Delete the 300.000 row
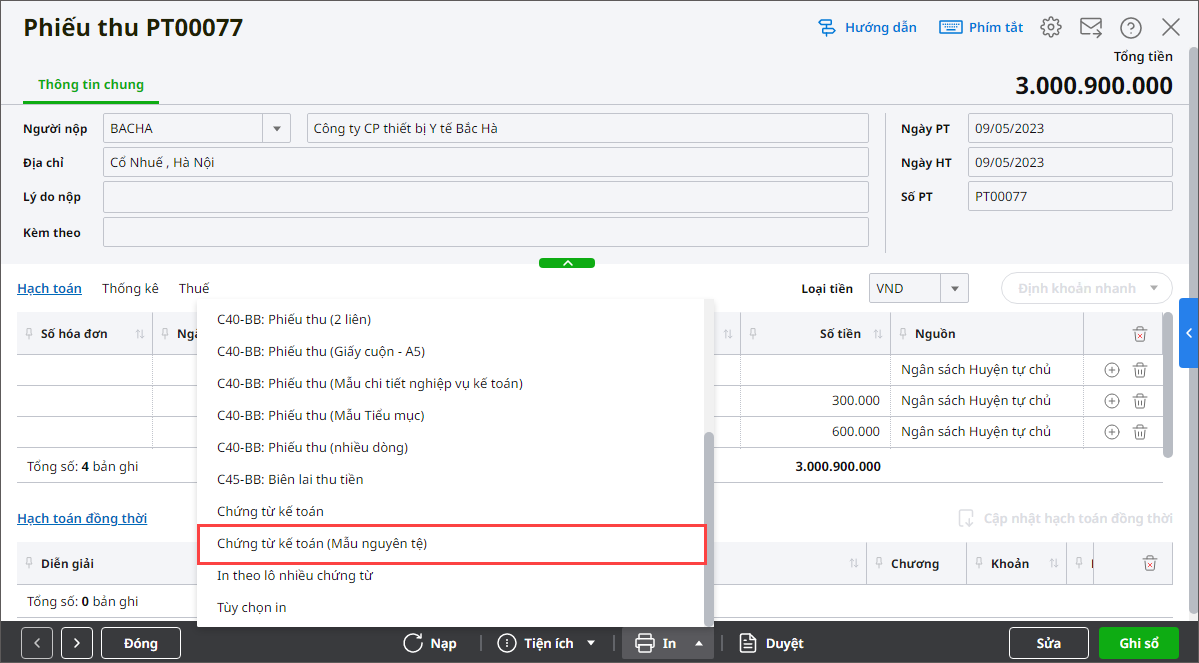This screenshot has height=663, width=1199. (x=1139, y=401)
